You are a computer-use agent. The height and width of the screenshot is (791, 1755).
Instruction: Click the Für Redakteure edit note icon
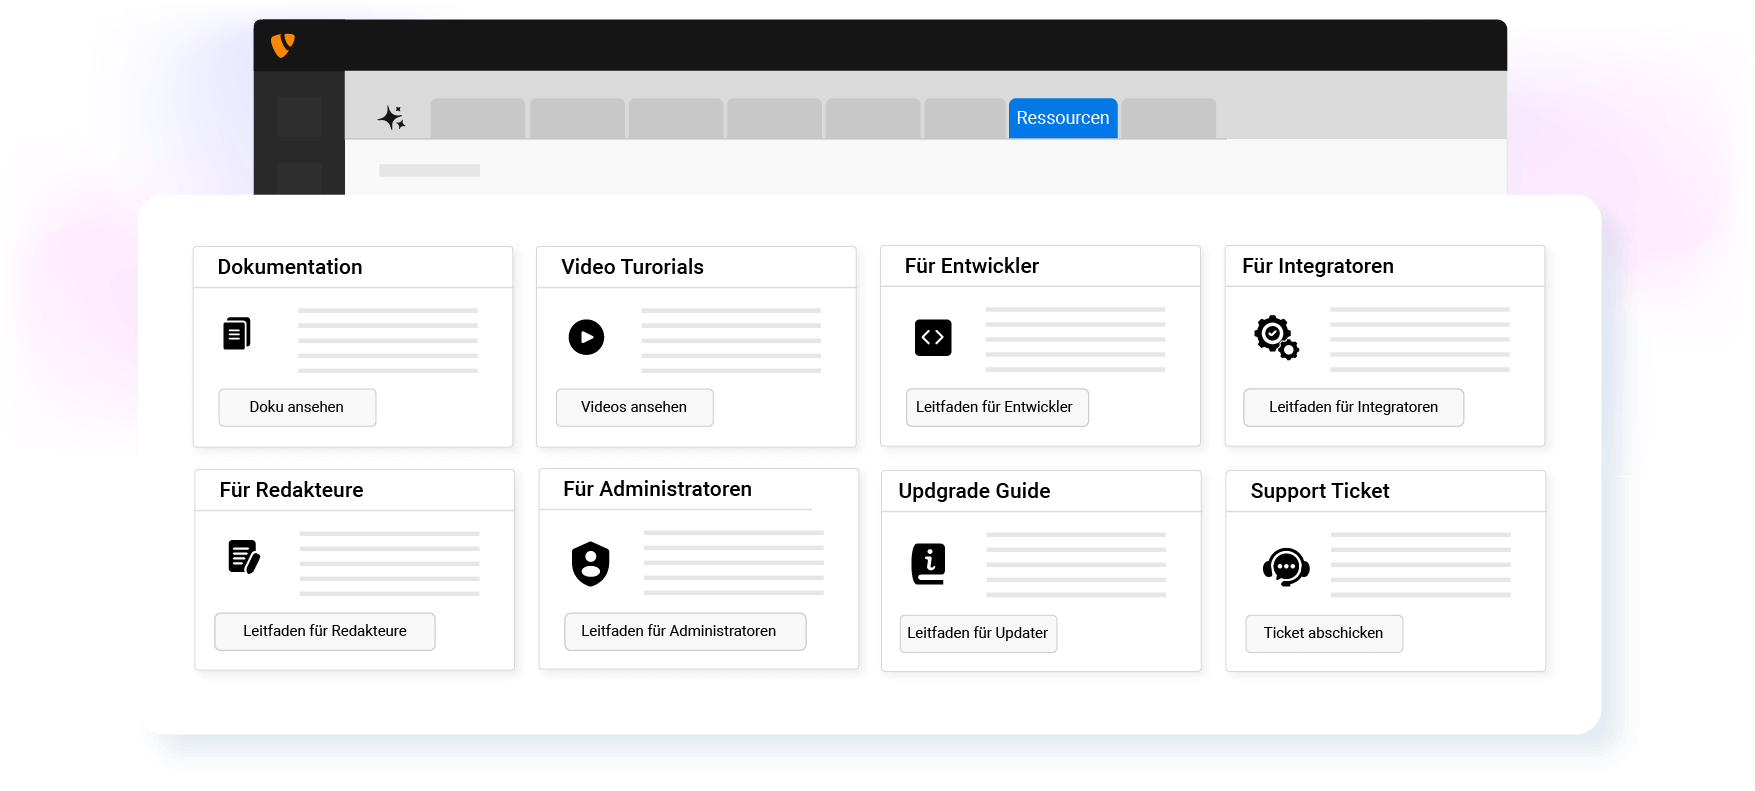(x=244, y=556)
